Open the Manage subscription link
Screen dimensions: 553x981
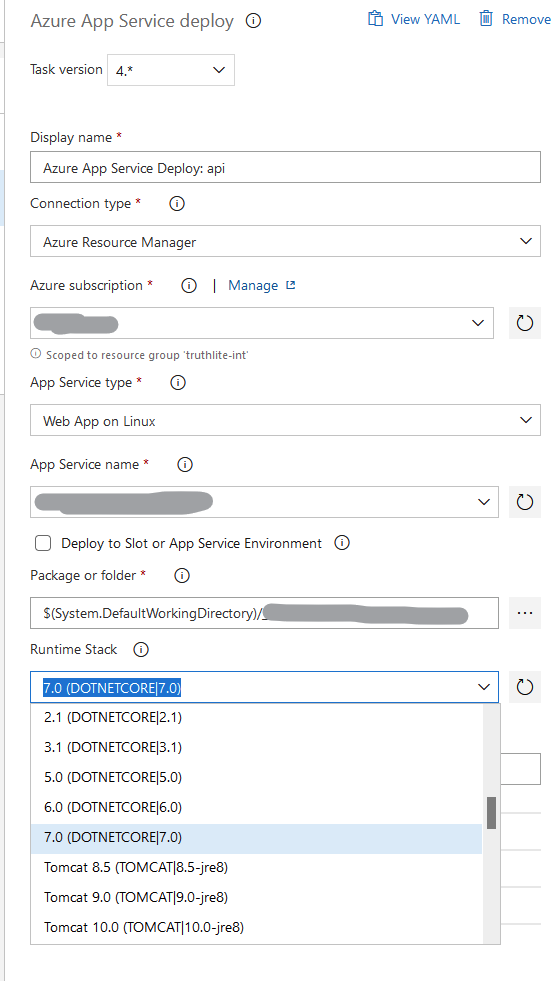(253, 286)
